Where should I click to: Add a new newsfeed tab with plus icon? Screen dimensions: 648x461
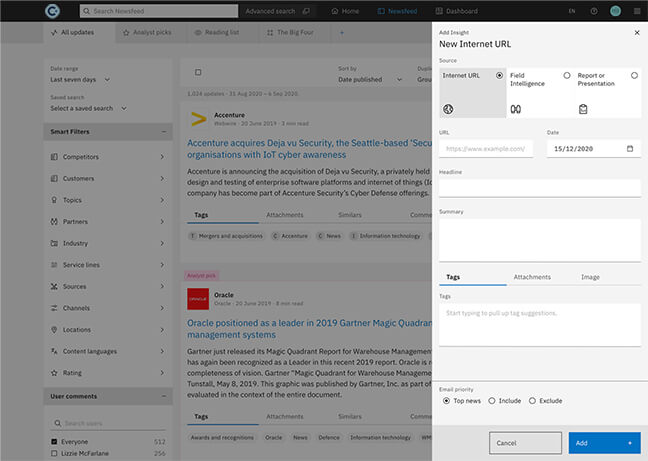pyautogui.click(x=342, y=32)
